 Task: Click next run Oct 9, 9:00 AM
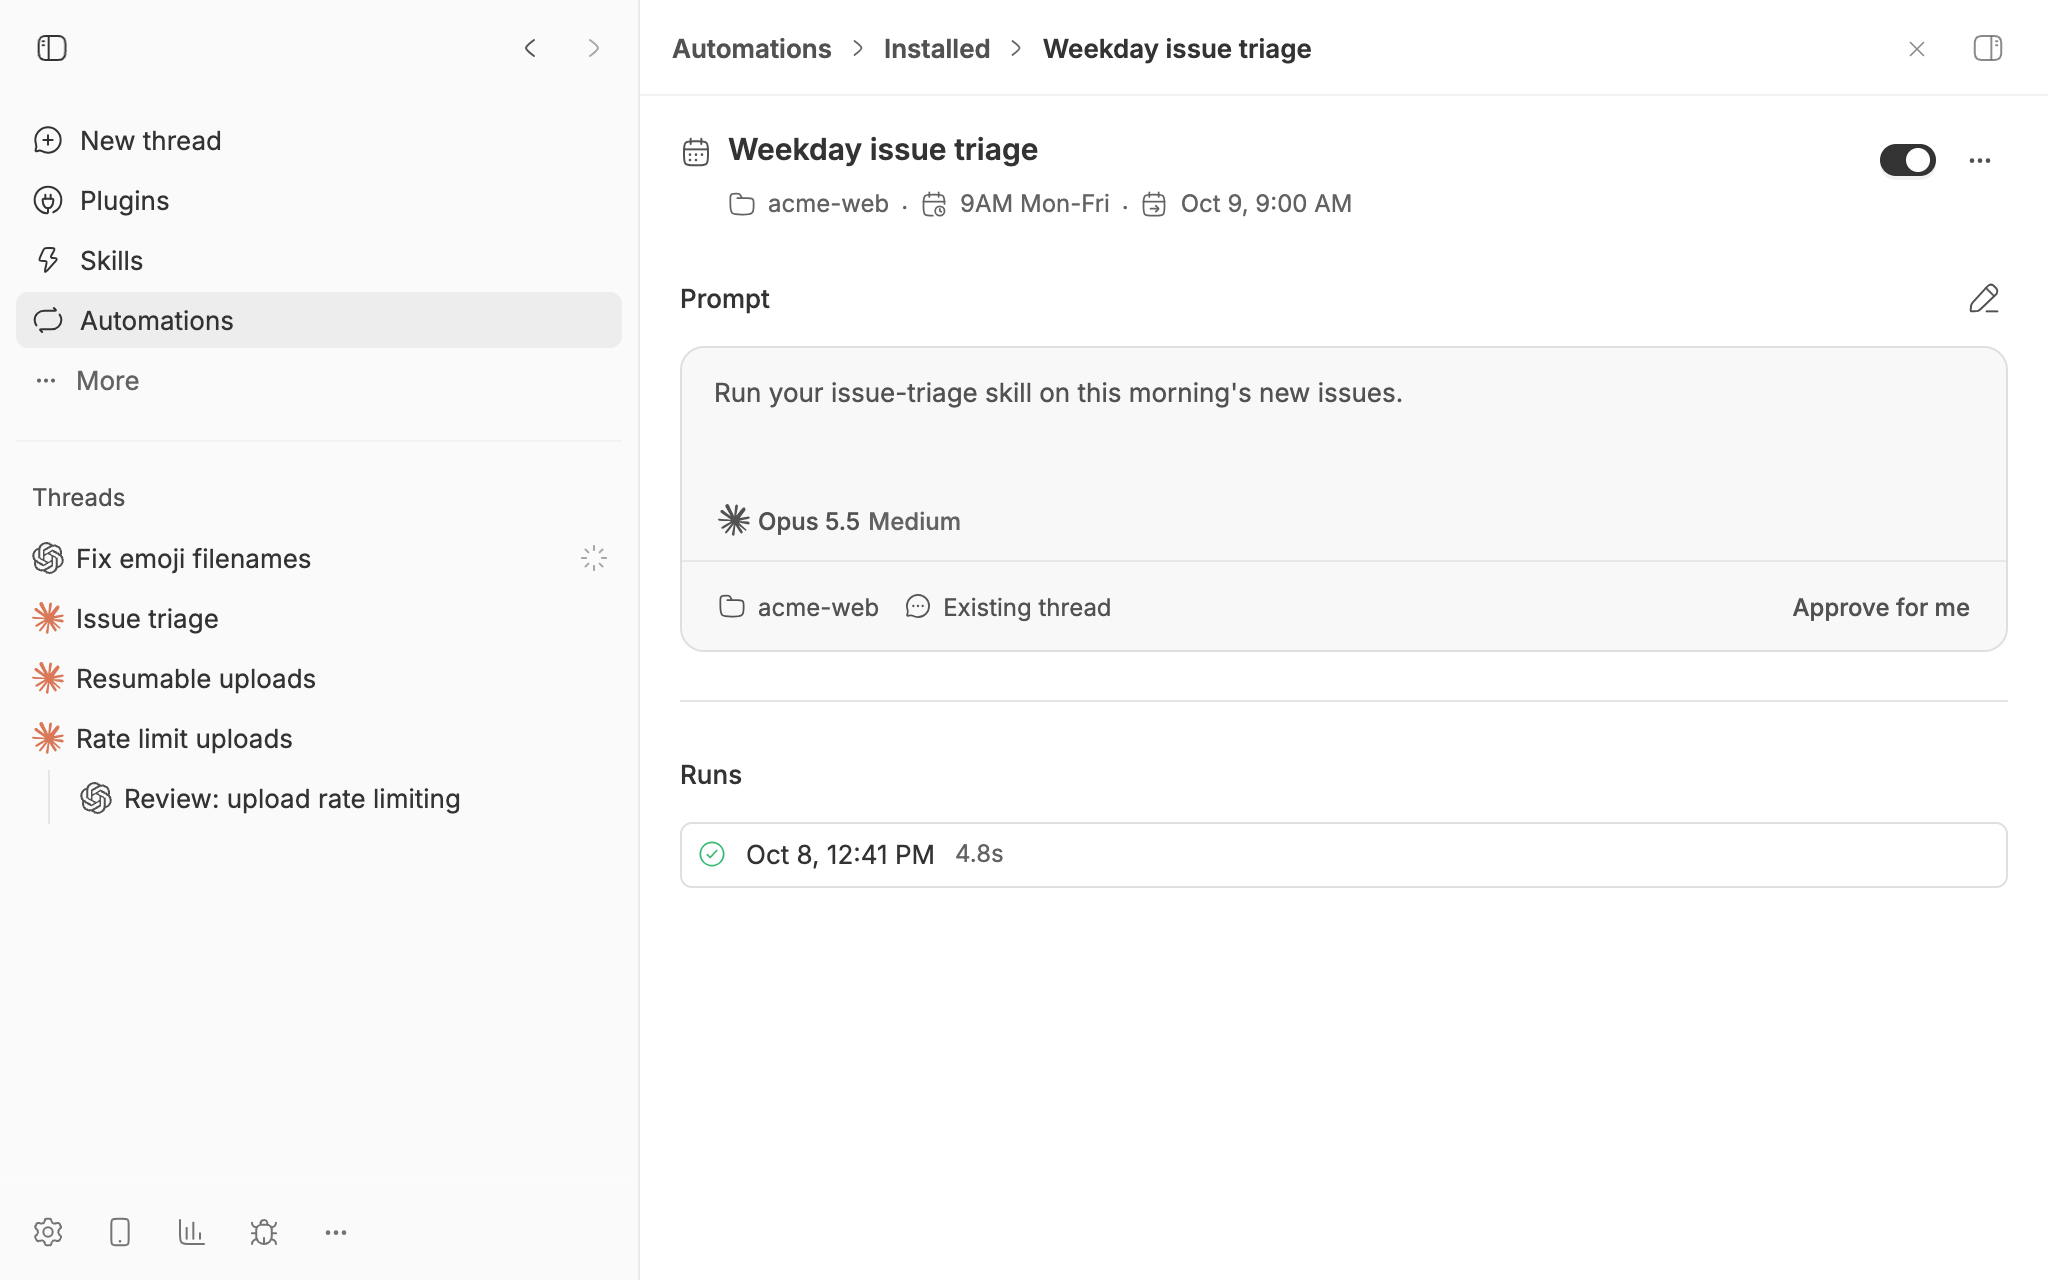click(x=1247, y=204)
